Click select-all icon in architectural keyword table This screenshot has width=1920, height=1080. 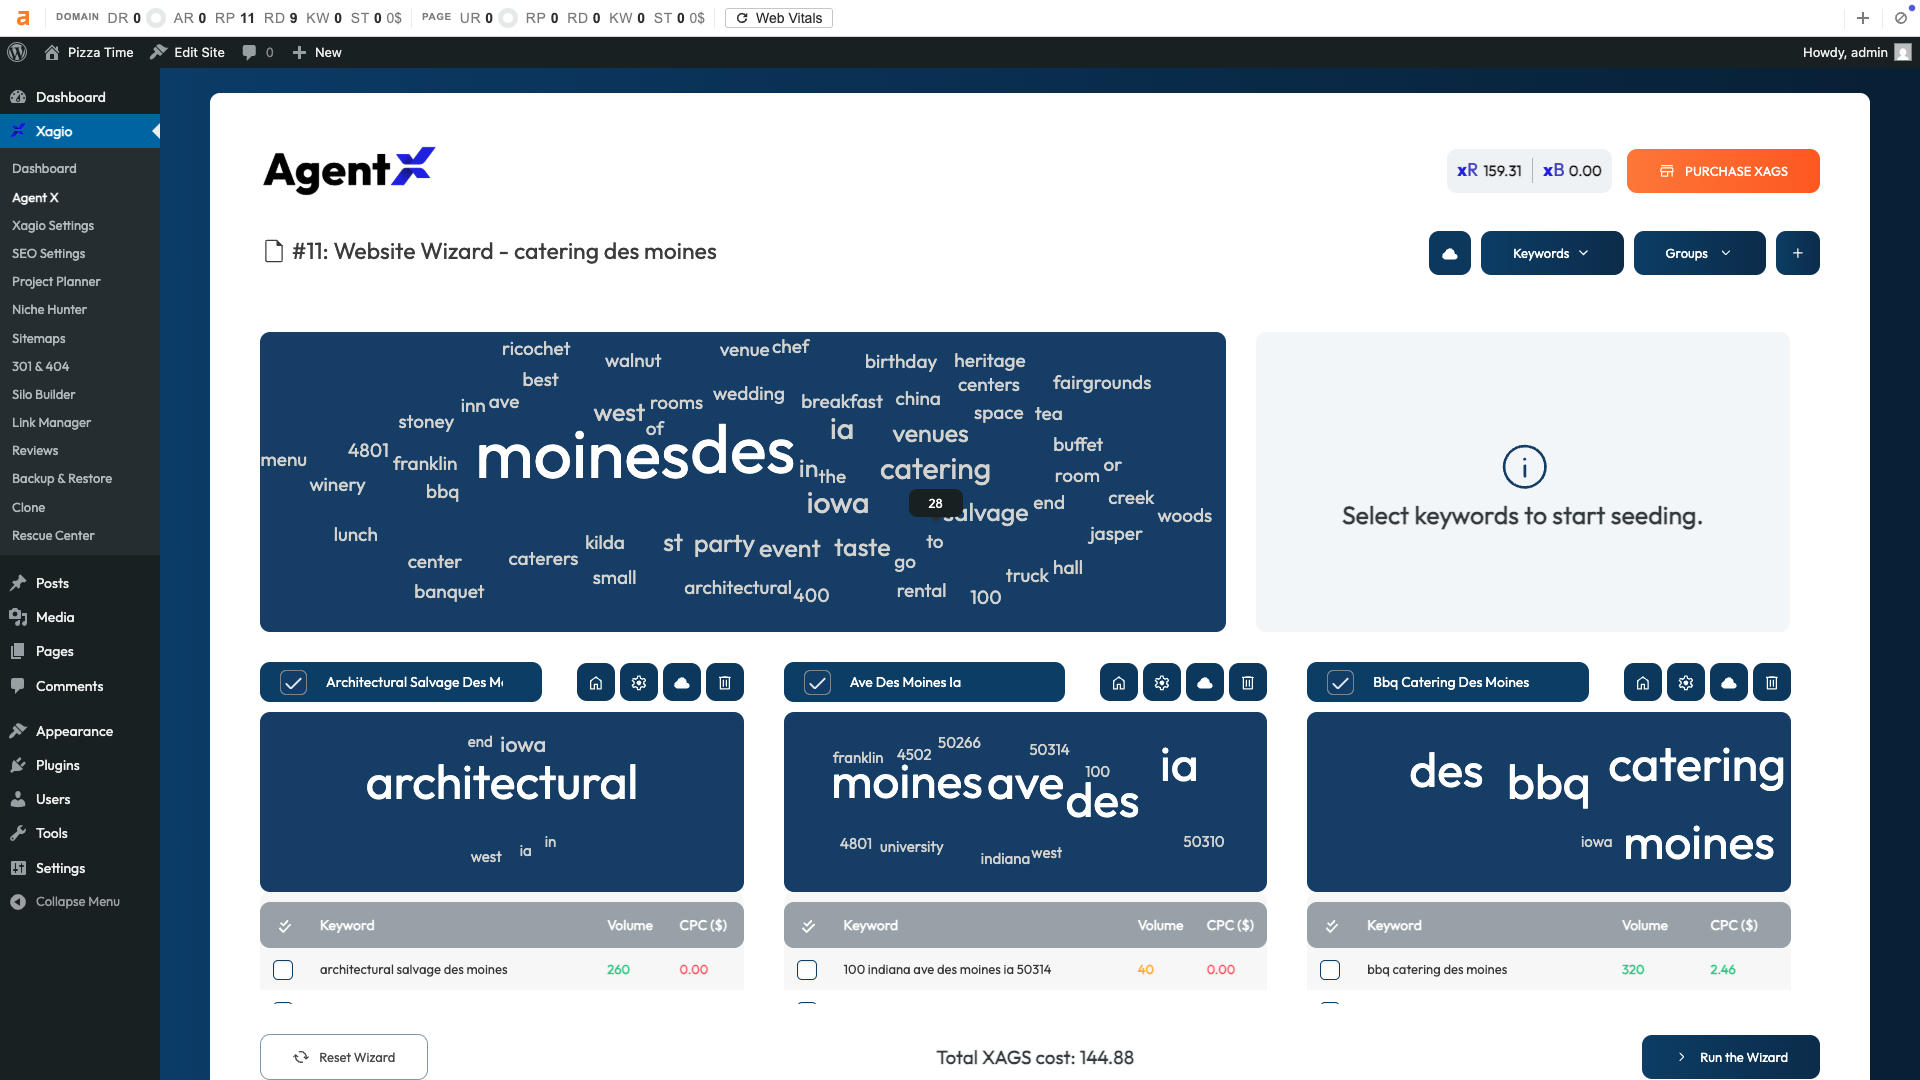[285, 926]
